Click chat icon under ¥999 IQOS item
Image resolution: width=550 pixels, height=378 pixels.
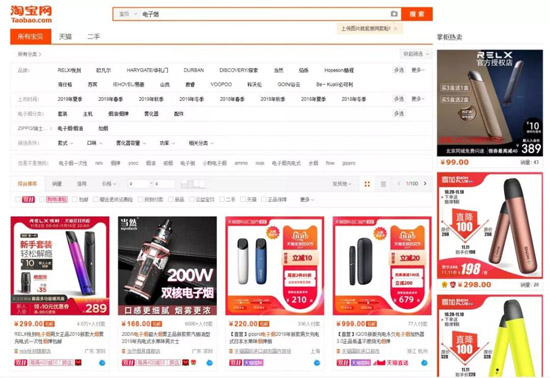[x=424, y=363]
